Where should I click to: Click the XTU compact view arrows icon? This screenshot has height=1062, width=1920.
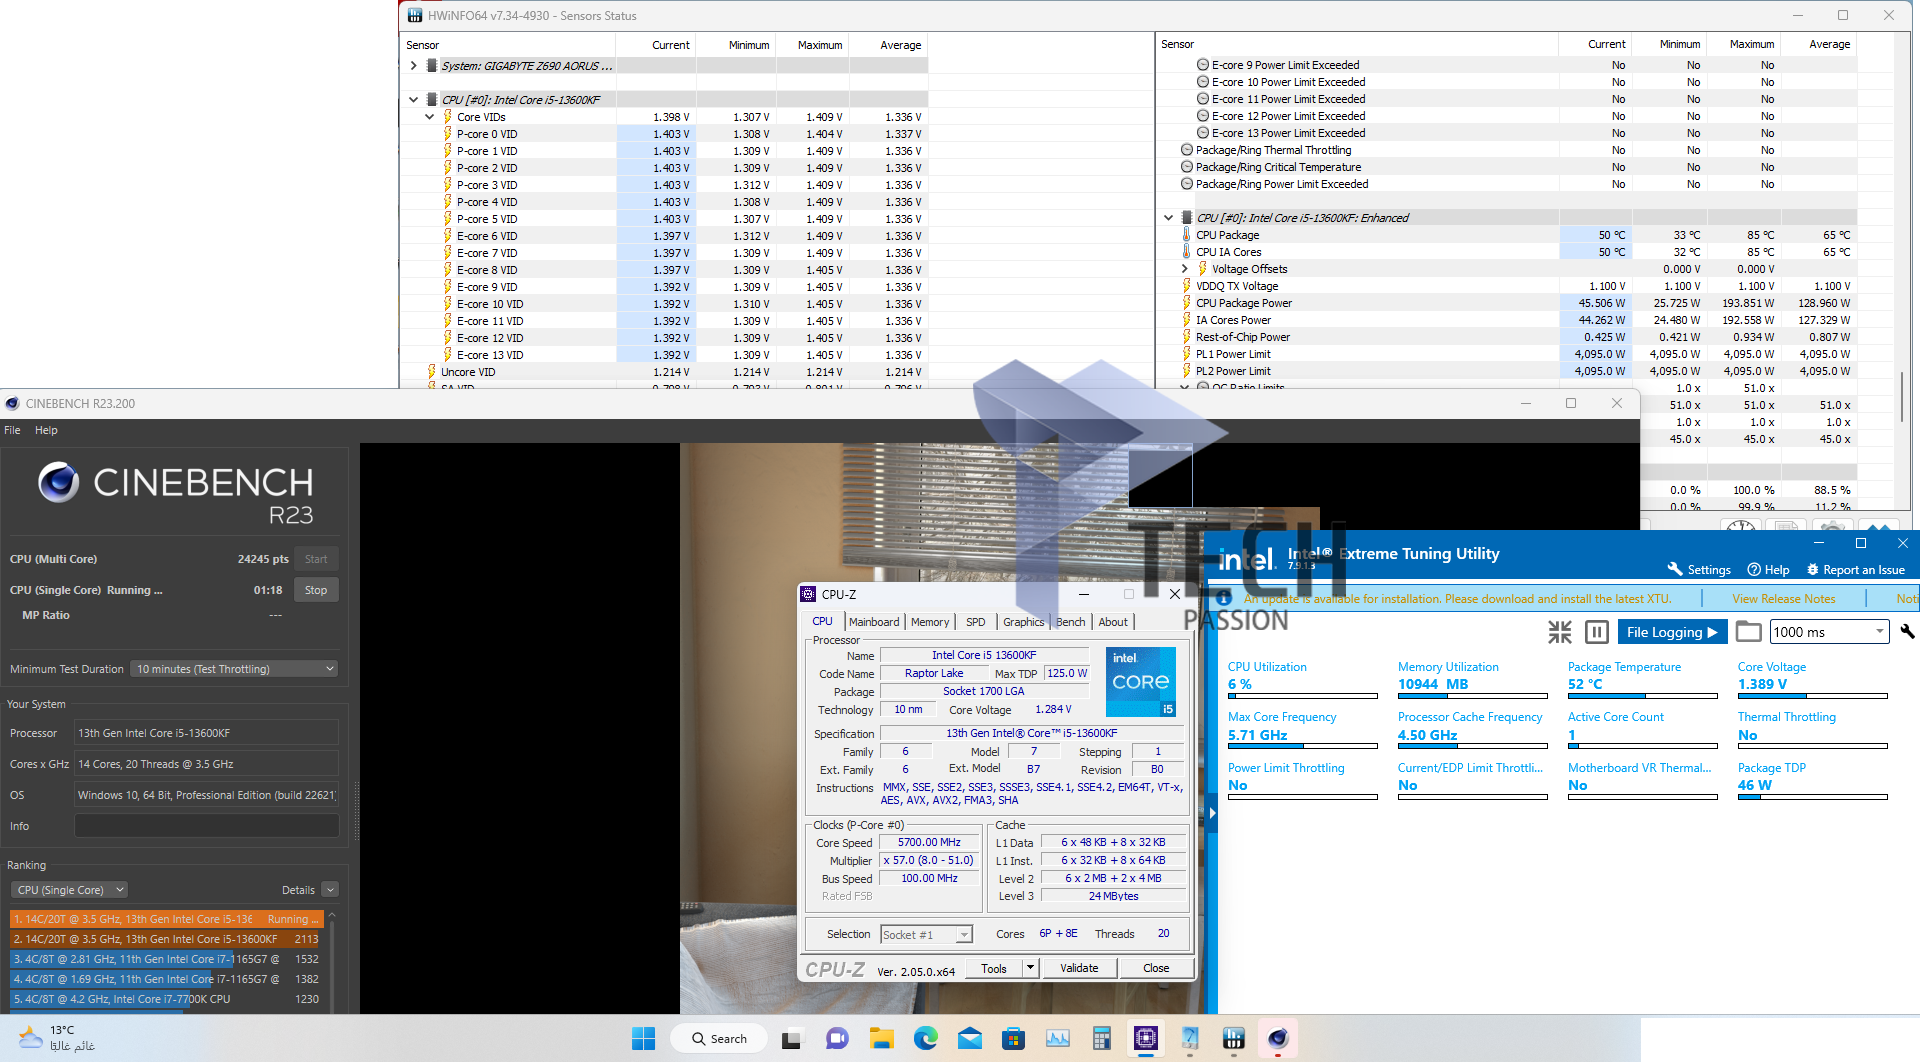(x=1559, y=632)
